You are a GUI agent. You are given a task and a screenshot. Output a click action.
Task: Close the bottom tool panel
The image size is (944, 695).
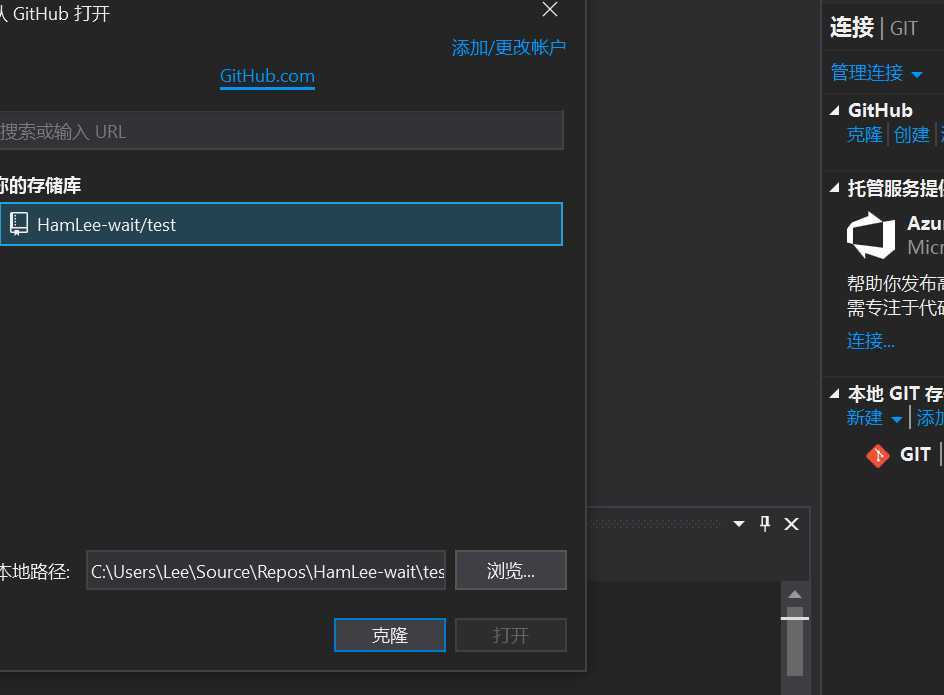791,524
